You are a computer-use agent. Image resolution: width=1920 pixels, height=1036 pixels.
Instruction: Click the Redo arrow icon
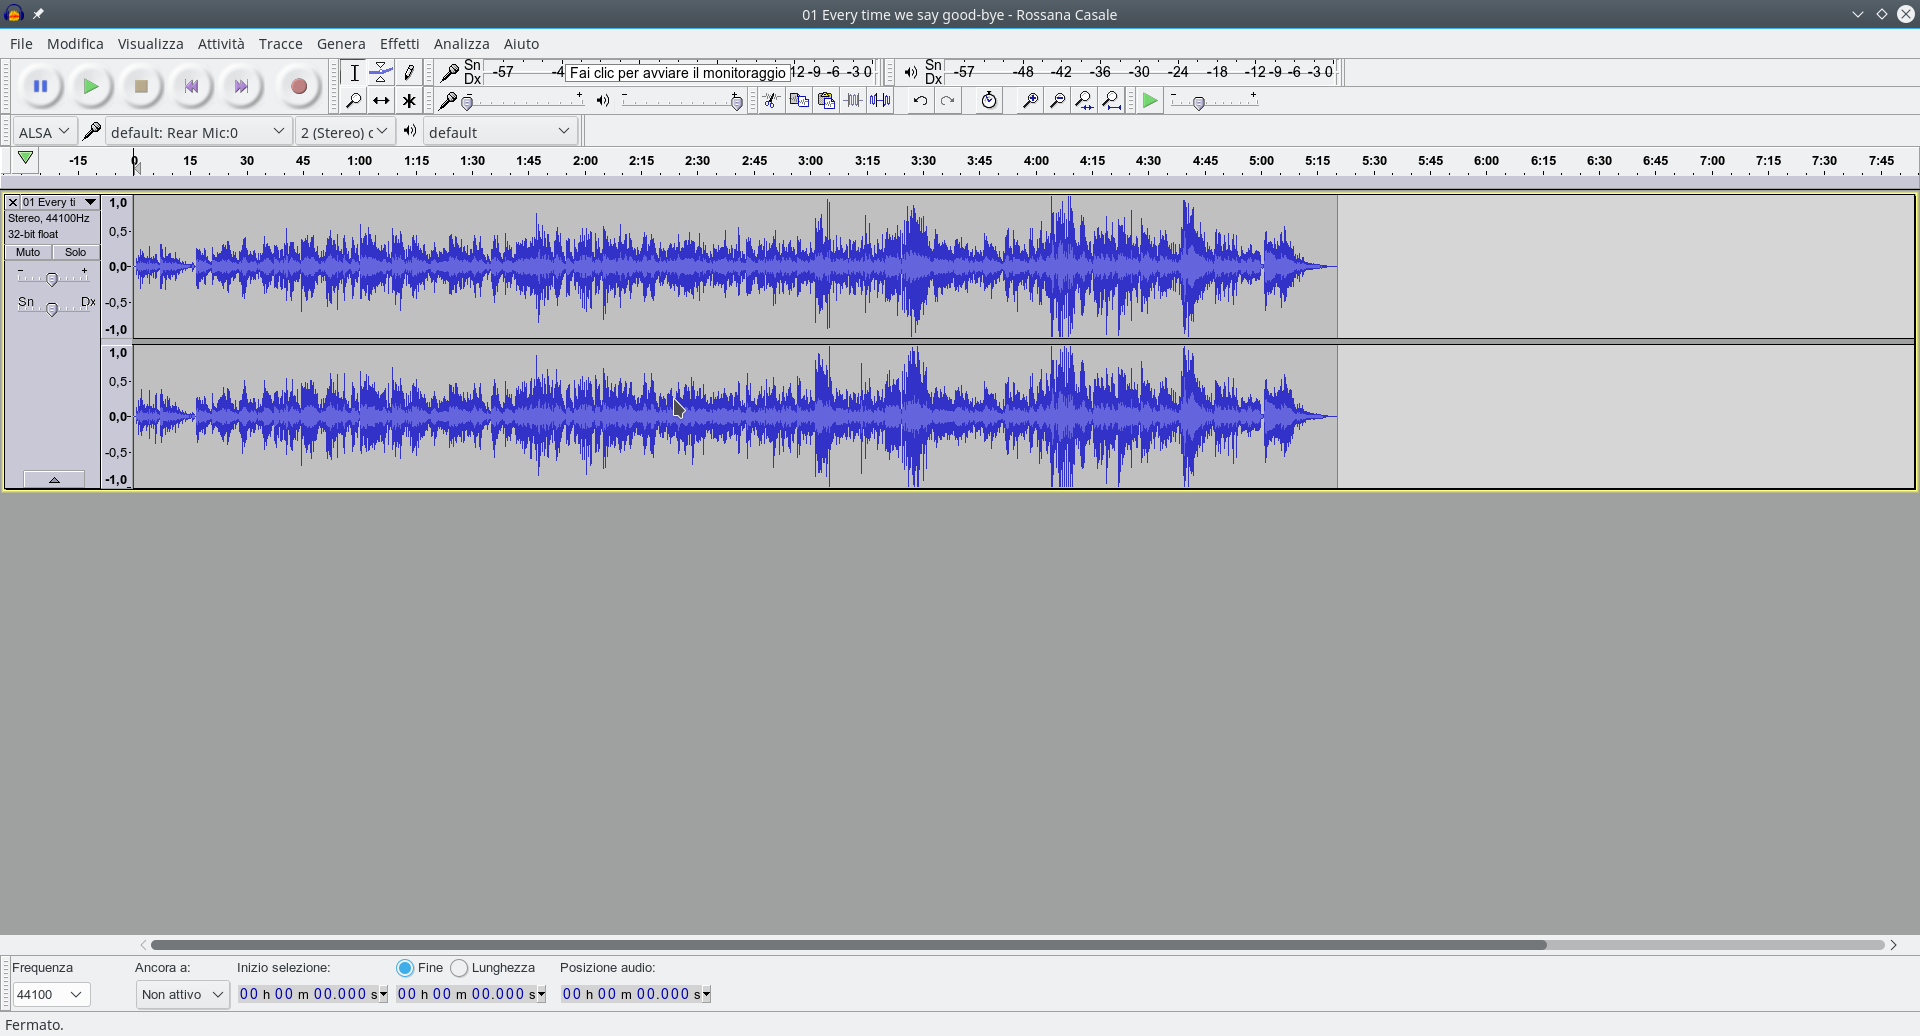947,100
